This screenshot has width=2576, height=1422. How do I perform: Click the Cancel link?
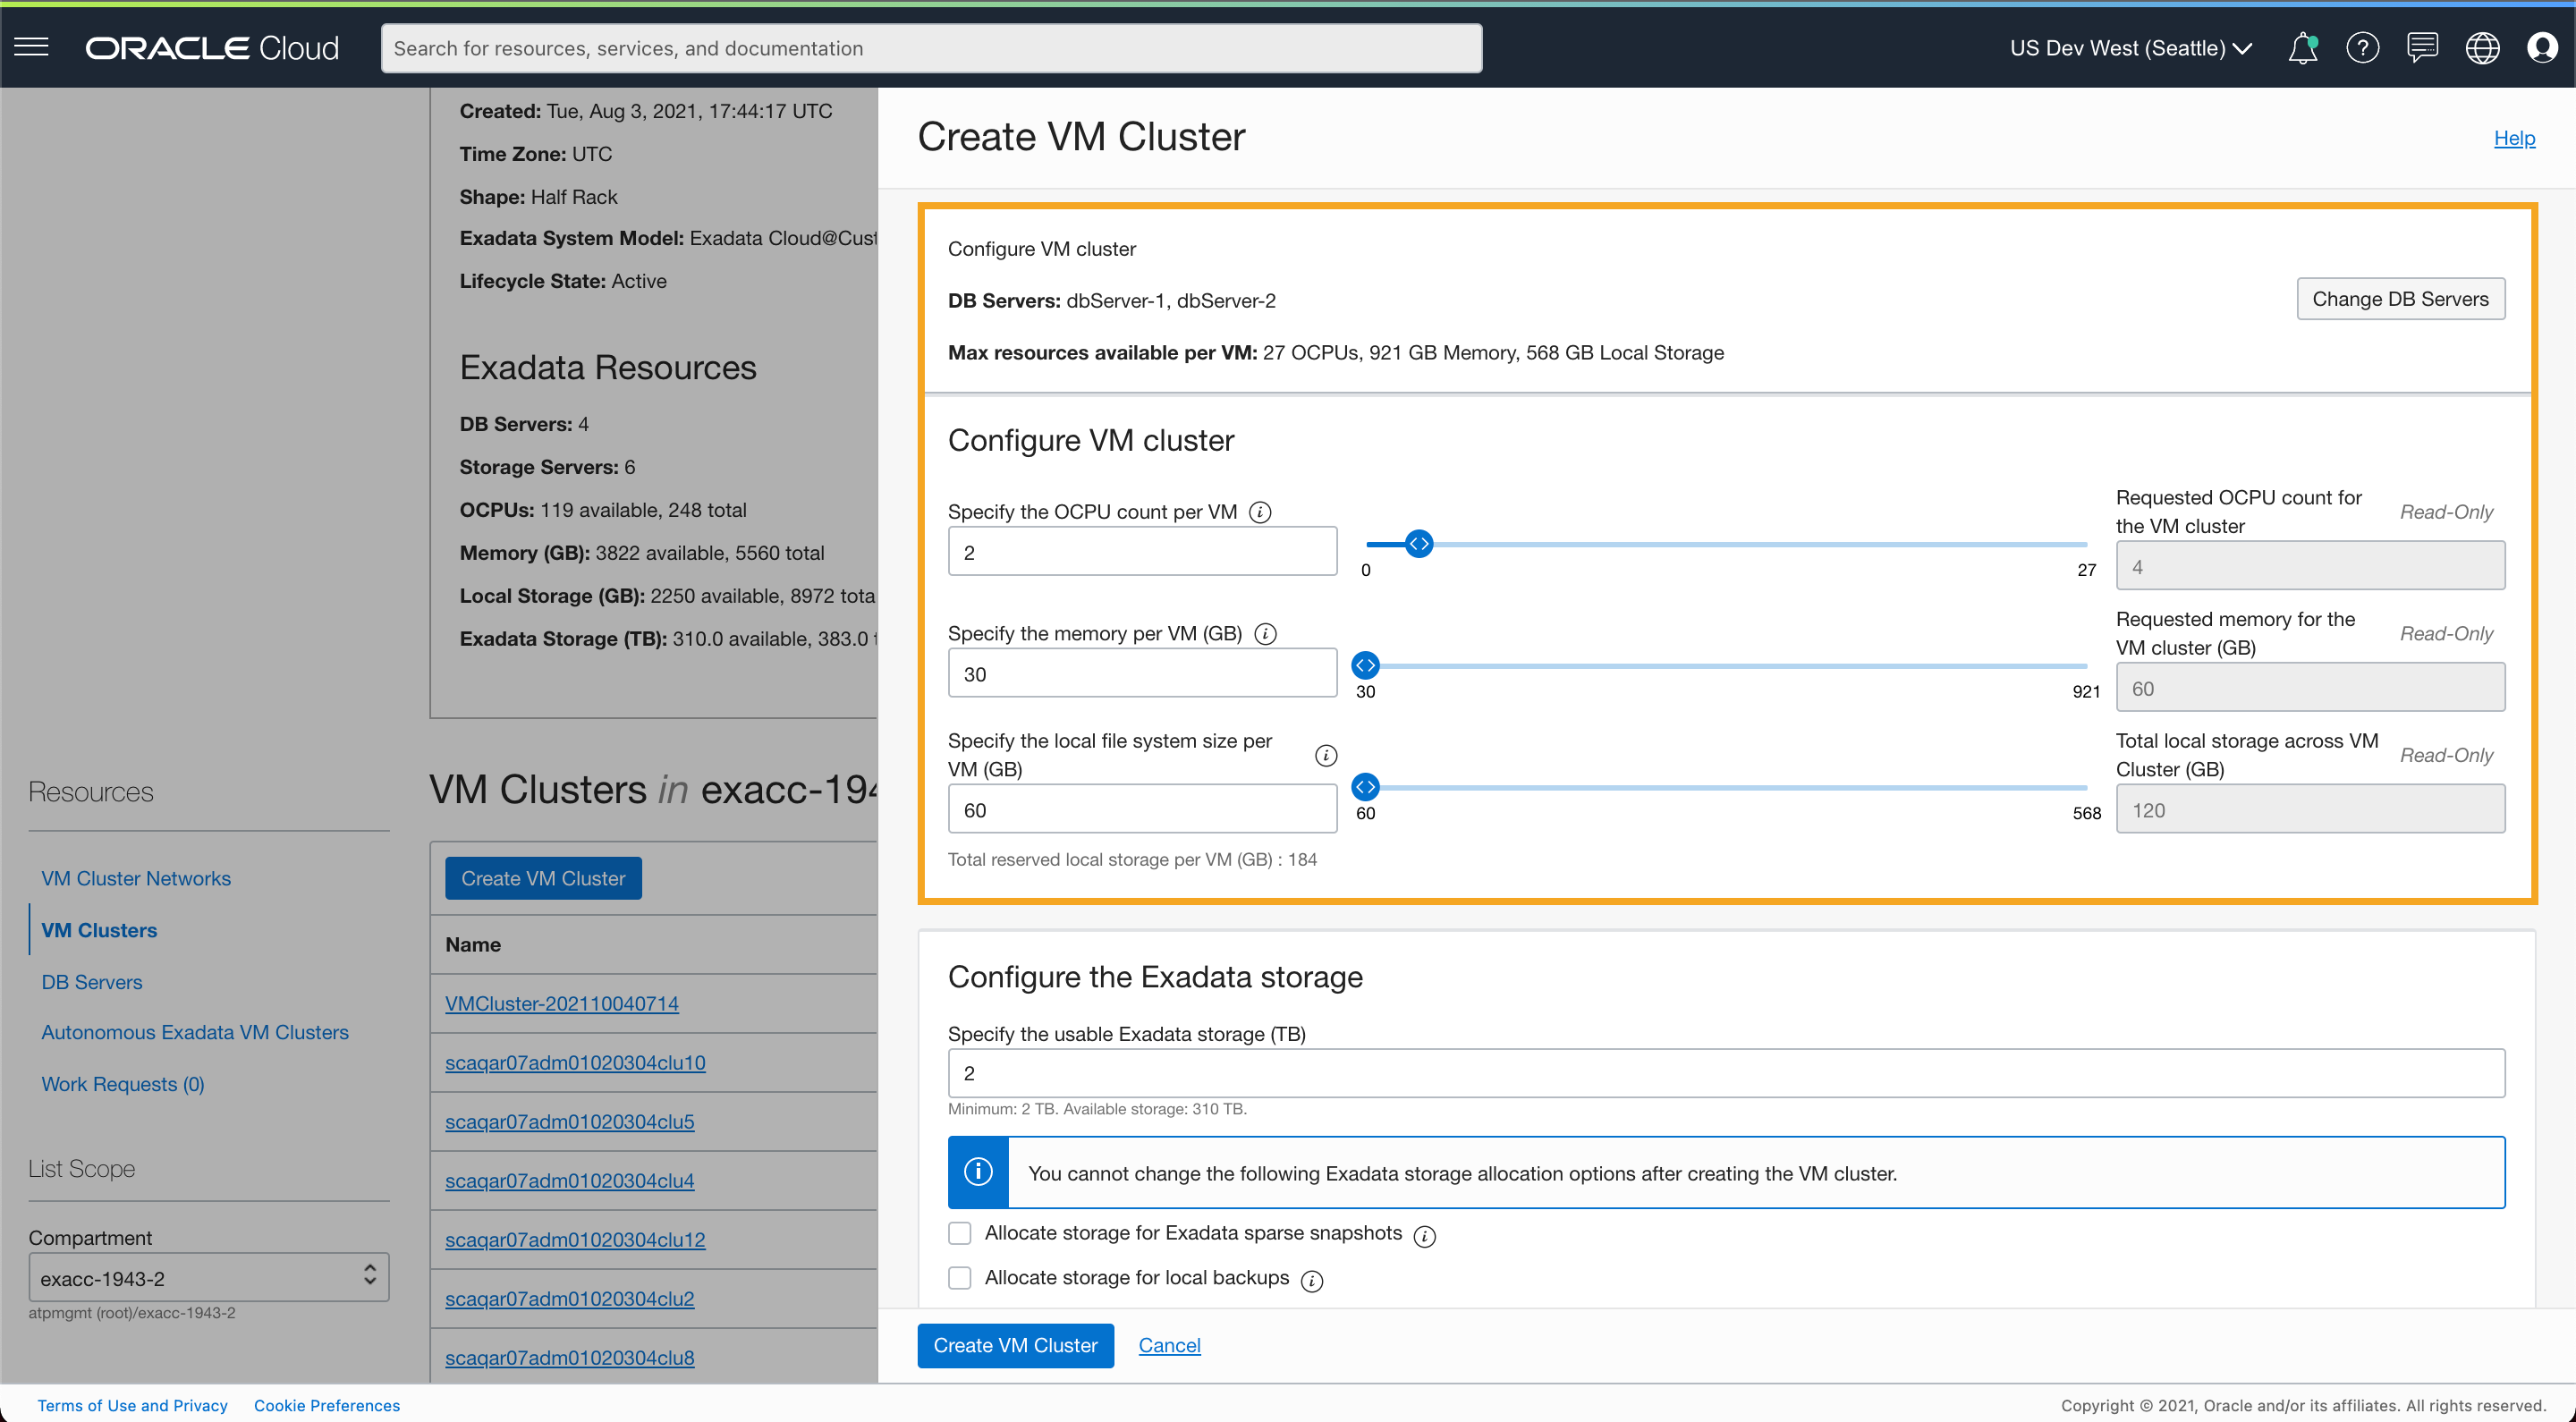click(x=1169, y=1345)
